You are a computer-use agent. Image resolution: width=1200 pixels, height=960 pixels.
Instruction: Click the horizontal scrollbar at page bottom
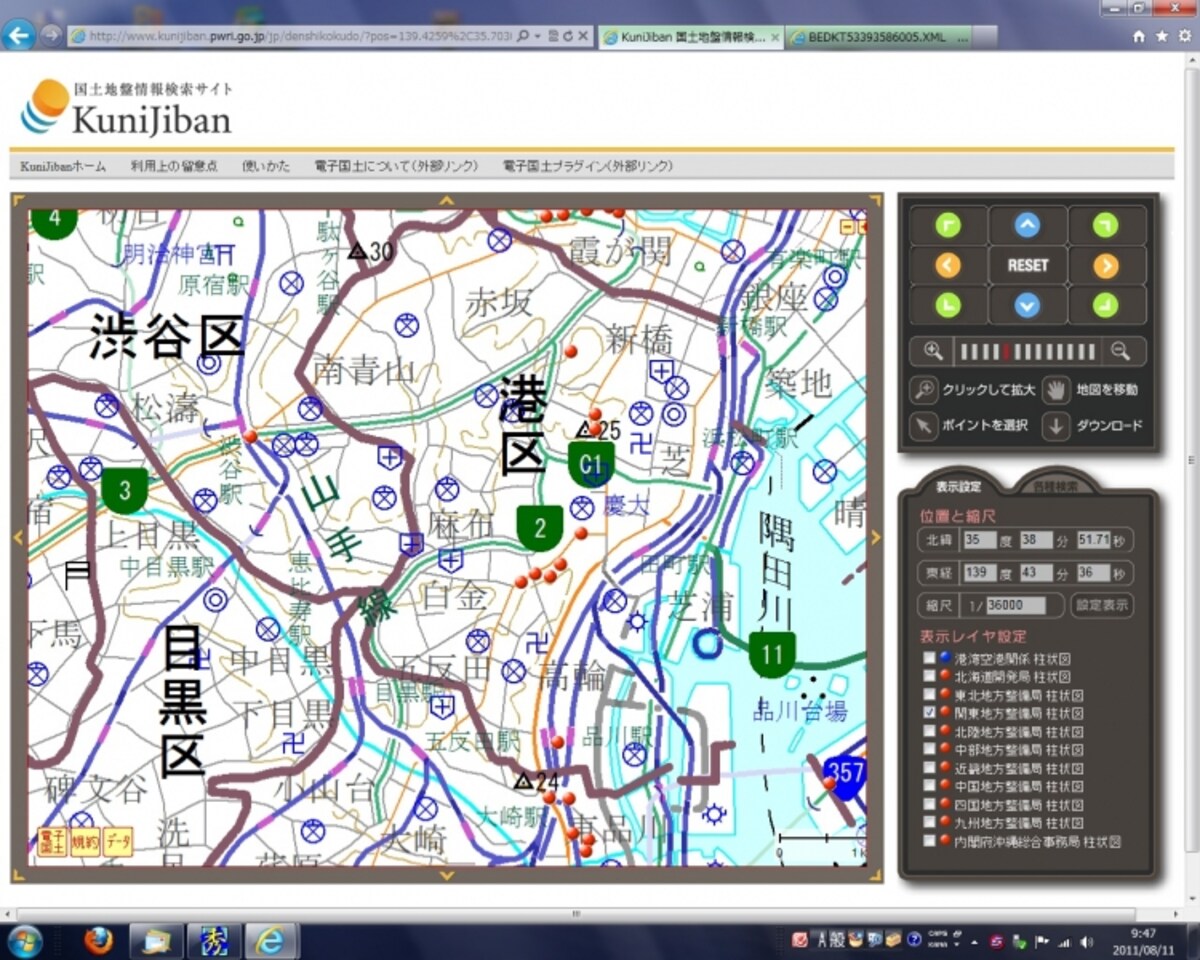coord(575,913)
